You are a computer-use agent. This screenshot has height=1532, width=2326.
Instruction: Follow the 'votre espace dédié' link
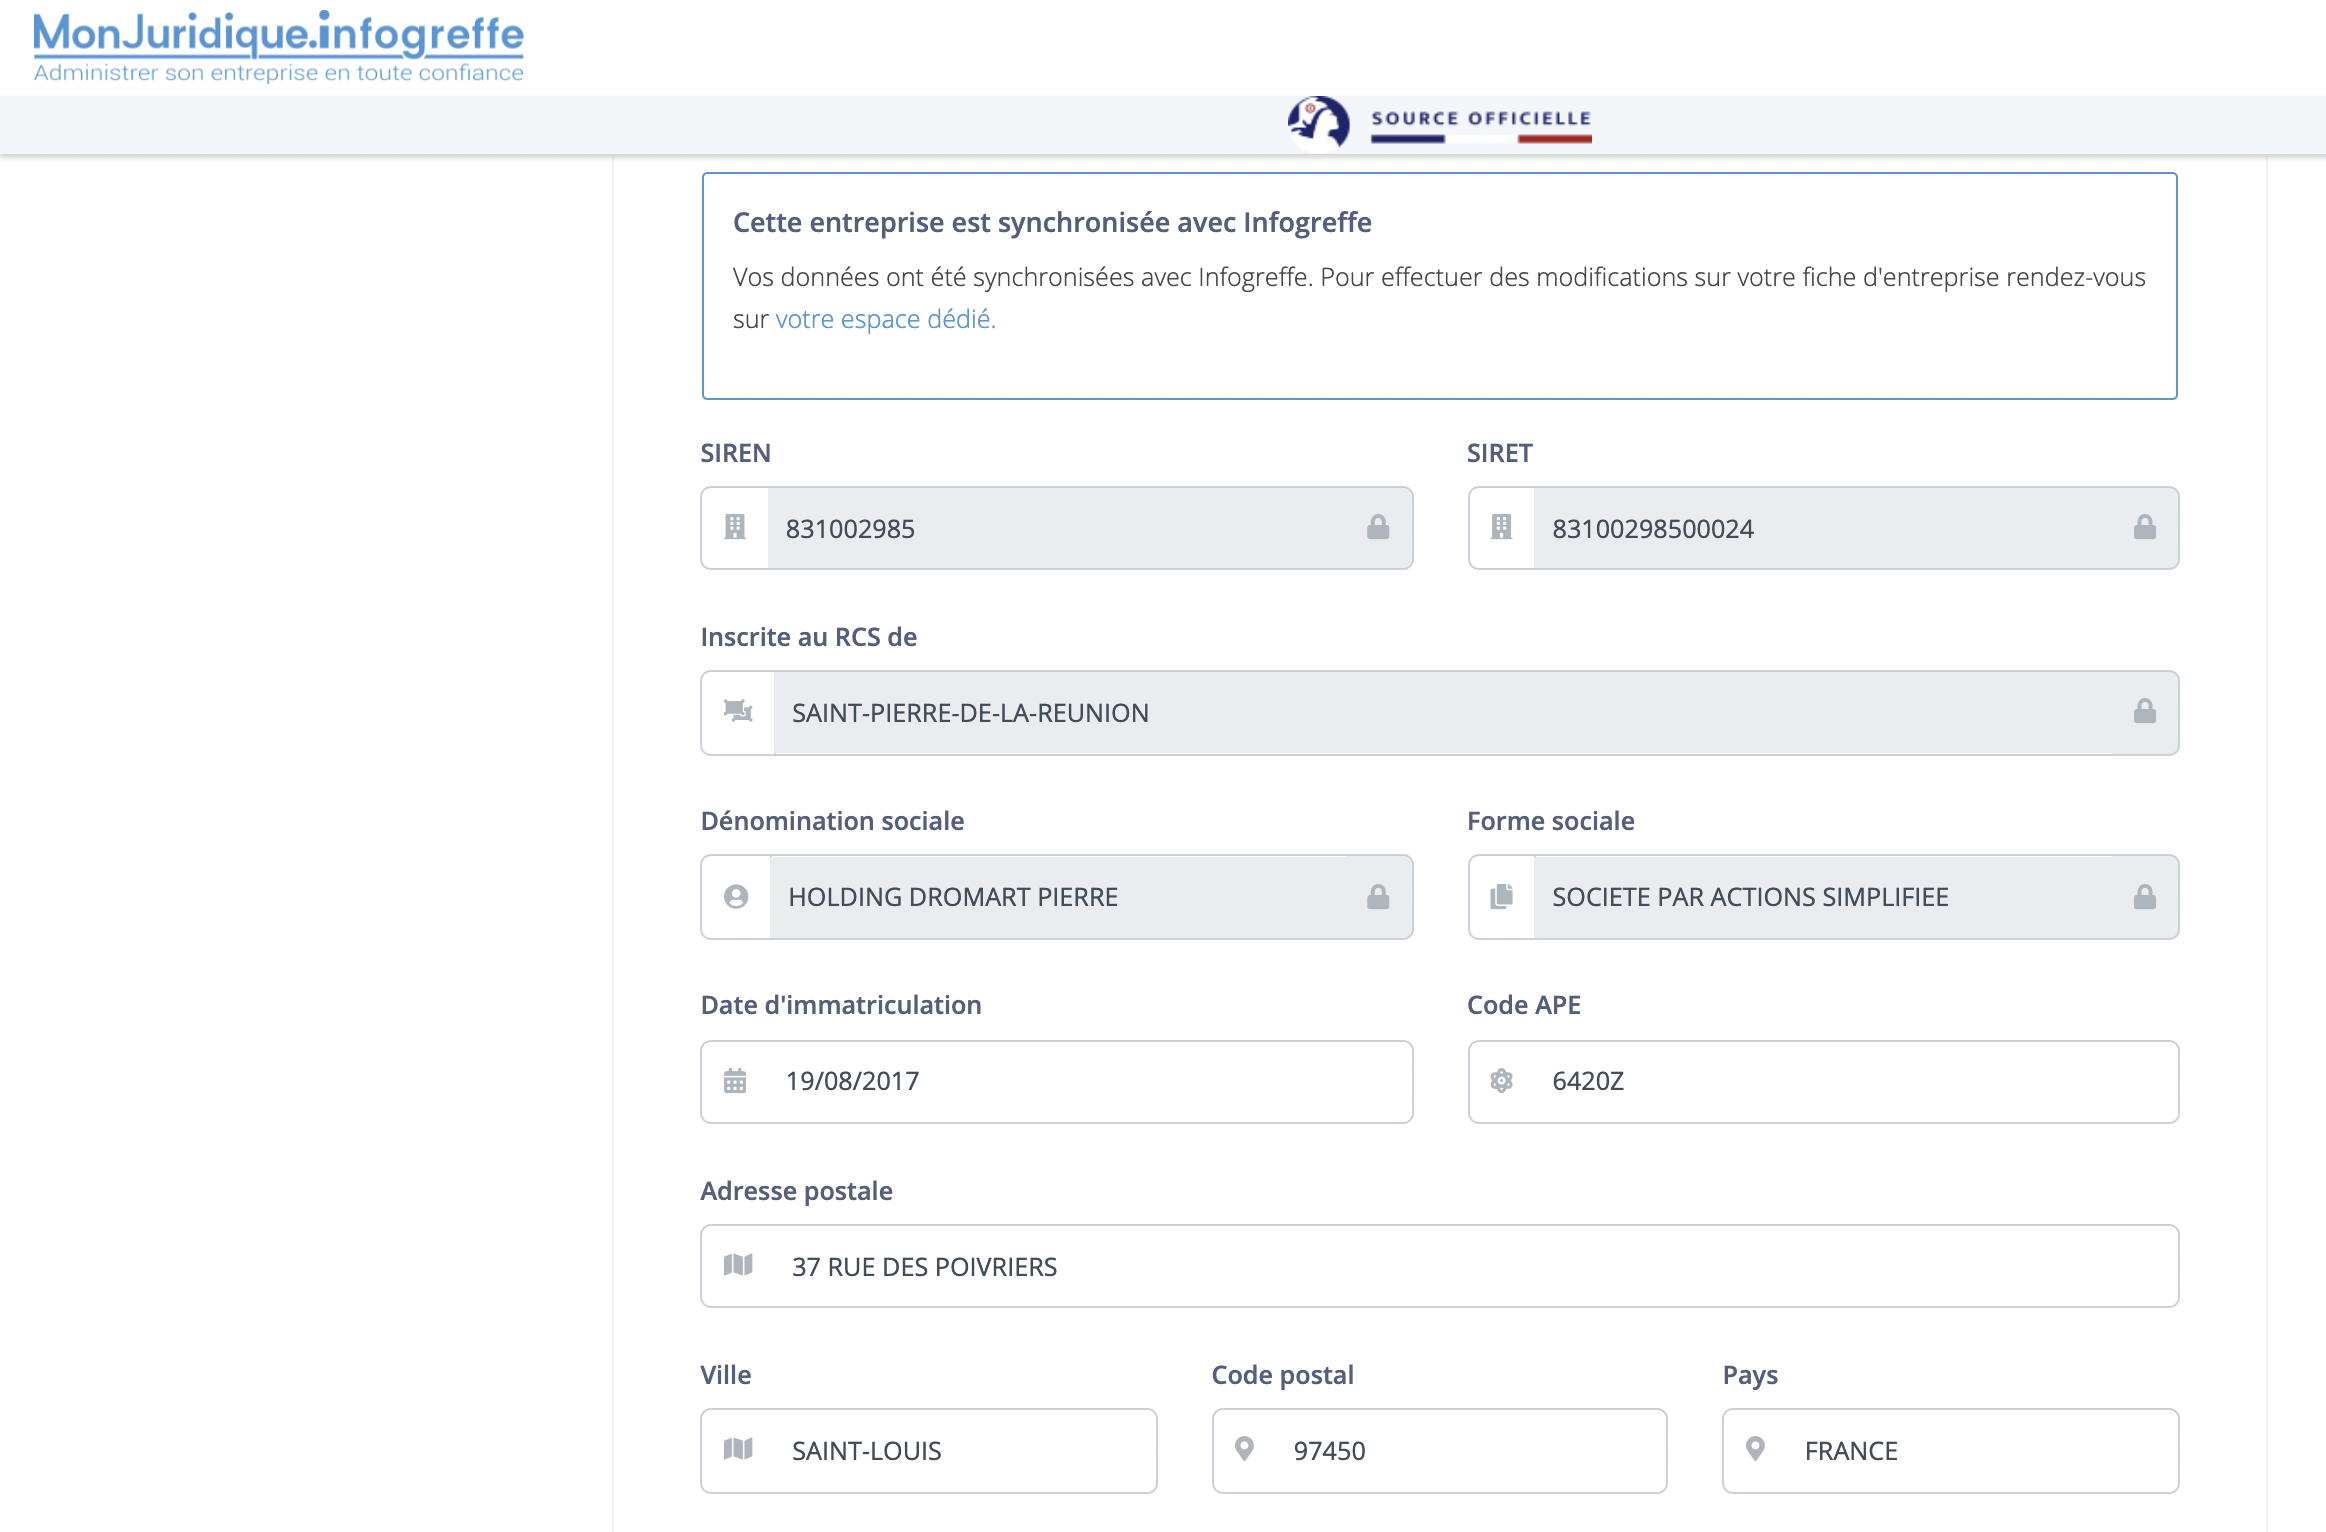pyautogui.click(x=885, y=319)
